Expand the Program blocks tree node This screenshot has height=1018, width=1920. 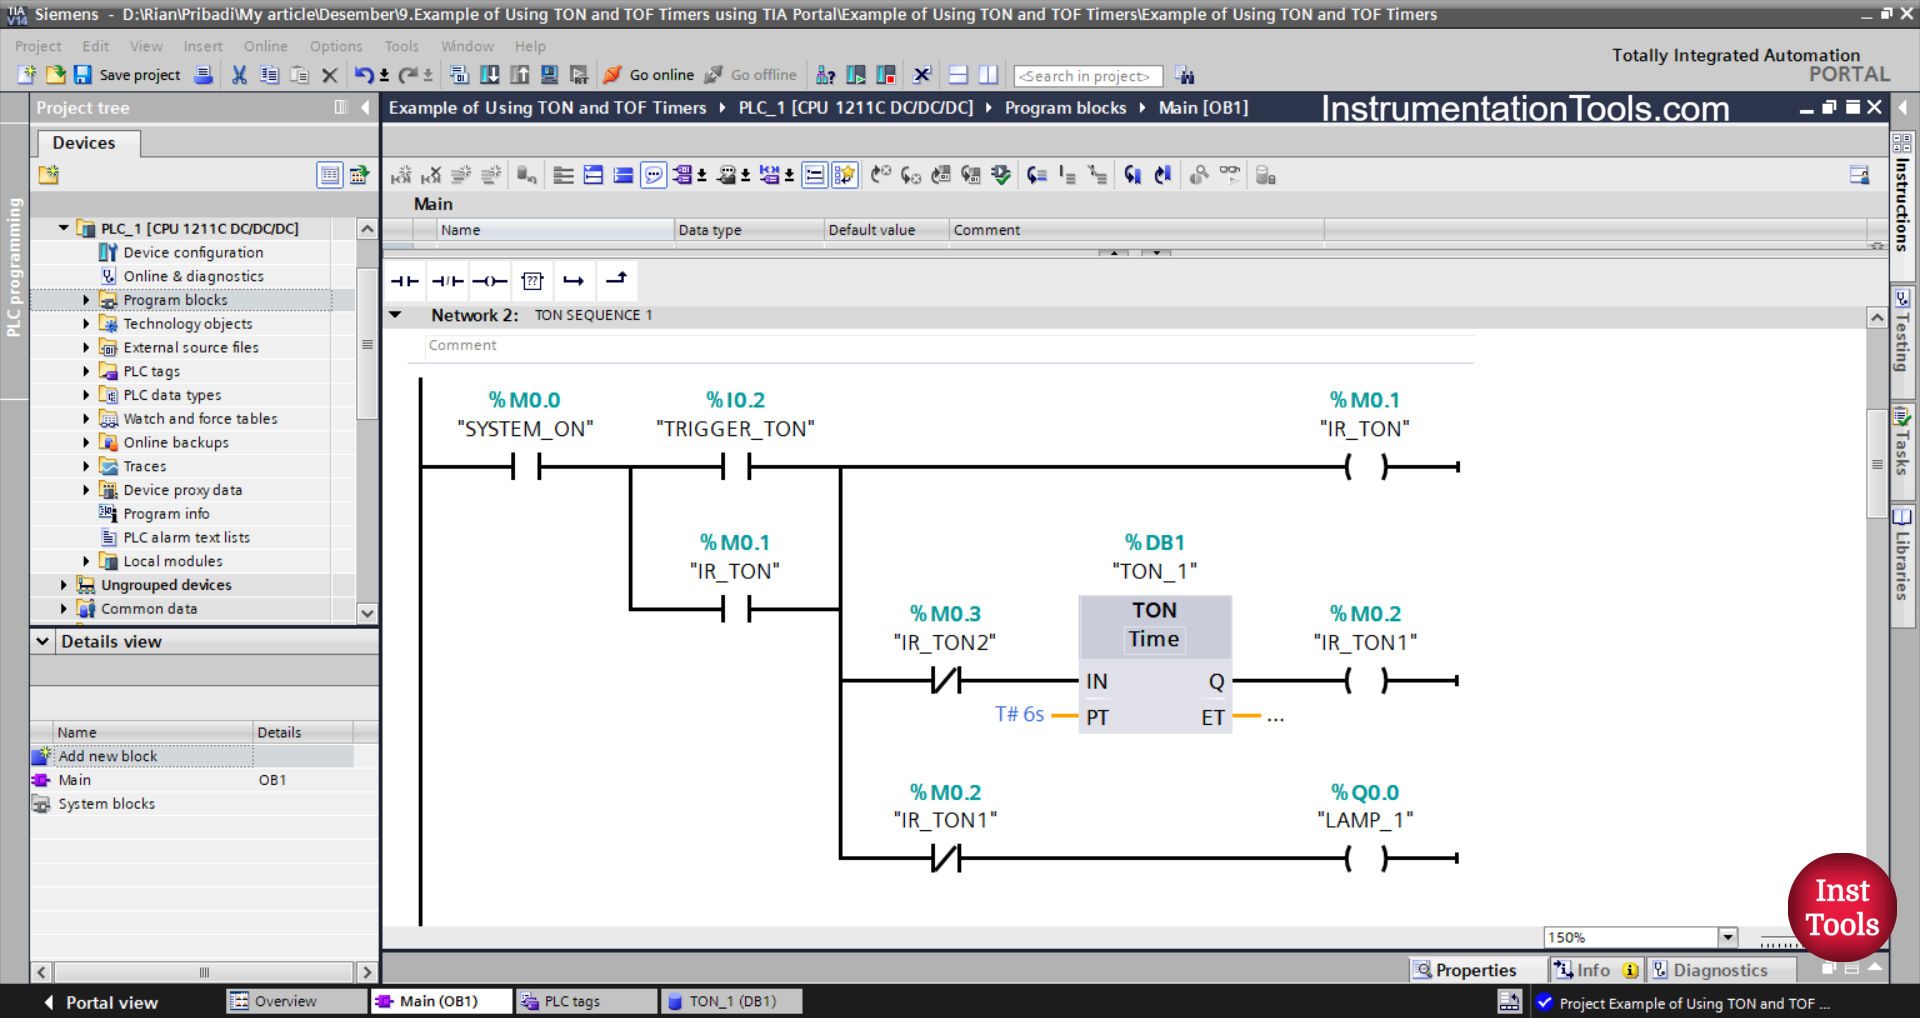(85, 300)
